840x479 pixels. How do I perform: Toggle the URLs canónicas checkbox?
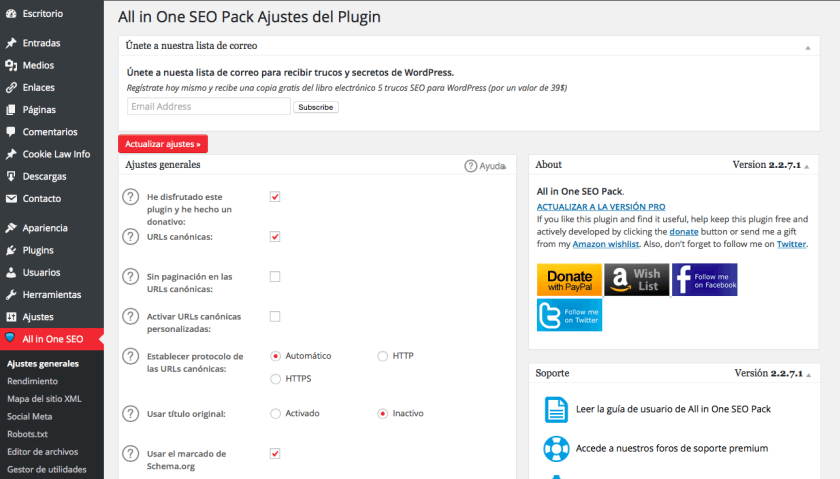275,236
